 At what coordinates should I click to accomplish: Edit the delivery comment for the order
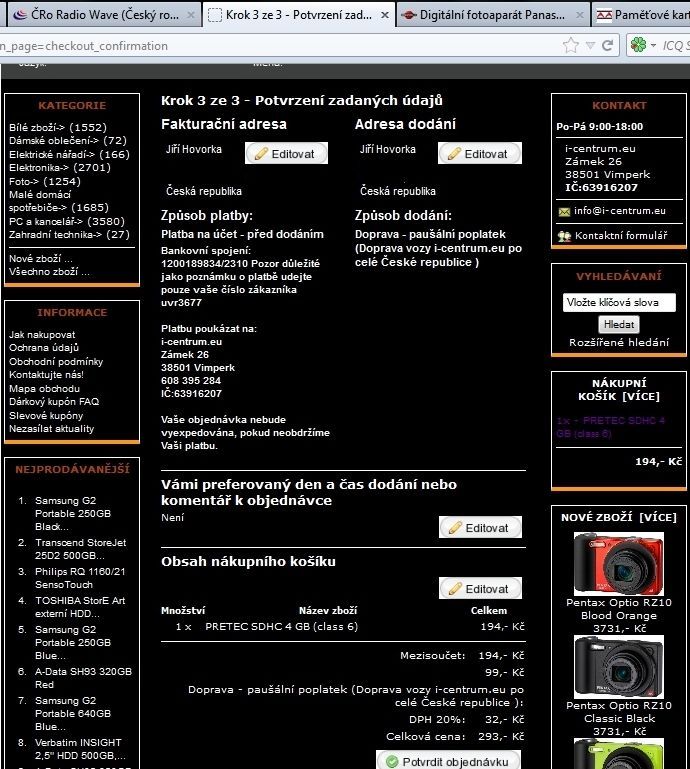click(481, 528)
